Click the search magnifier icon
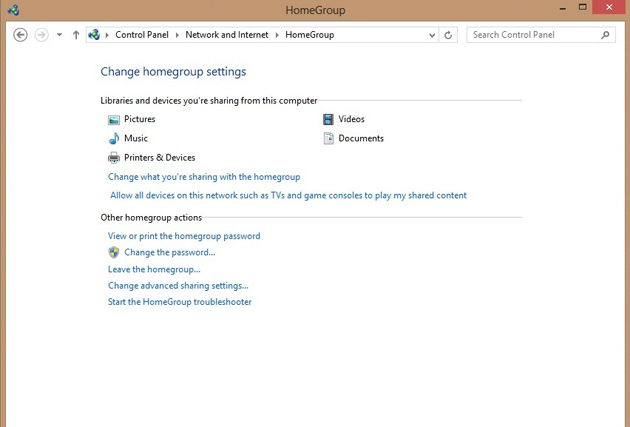Viewport: 630px width, 427px height. click(605, 35)
